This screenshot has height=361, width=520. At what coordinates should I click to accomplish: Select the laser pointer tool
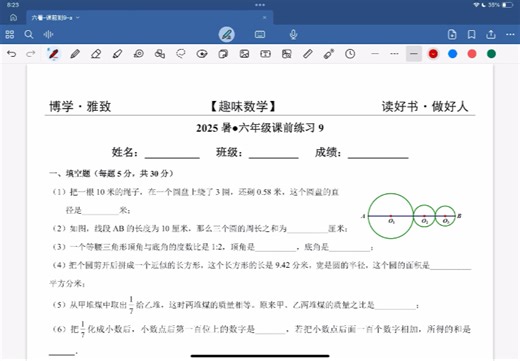pyautogui.click(x=329, y=54)
